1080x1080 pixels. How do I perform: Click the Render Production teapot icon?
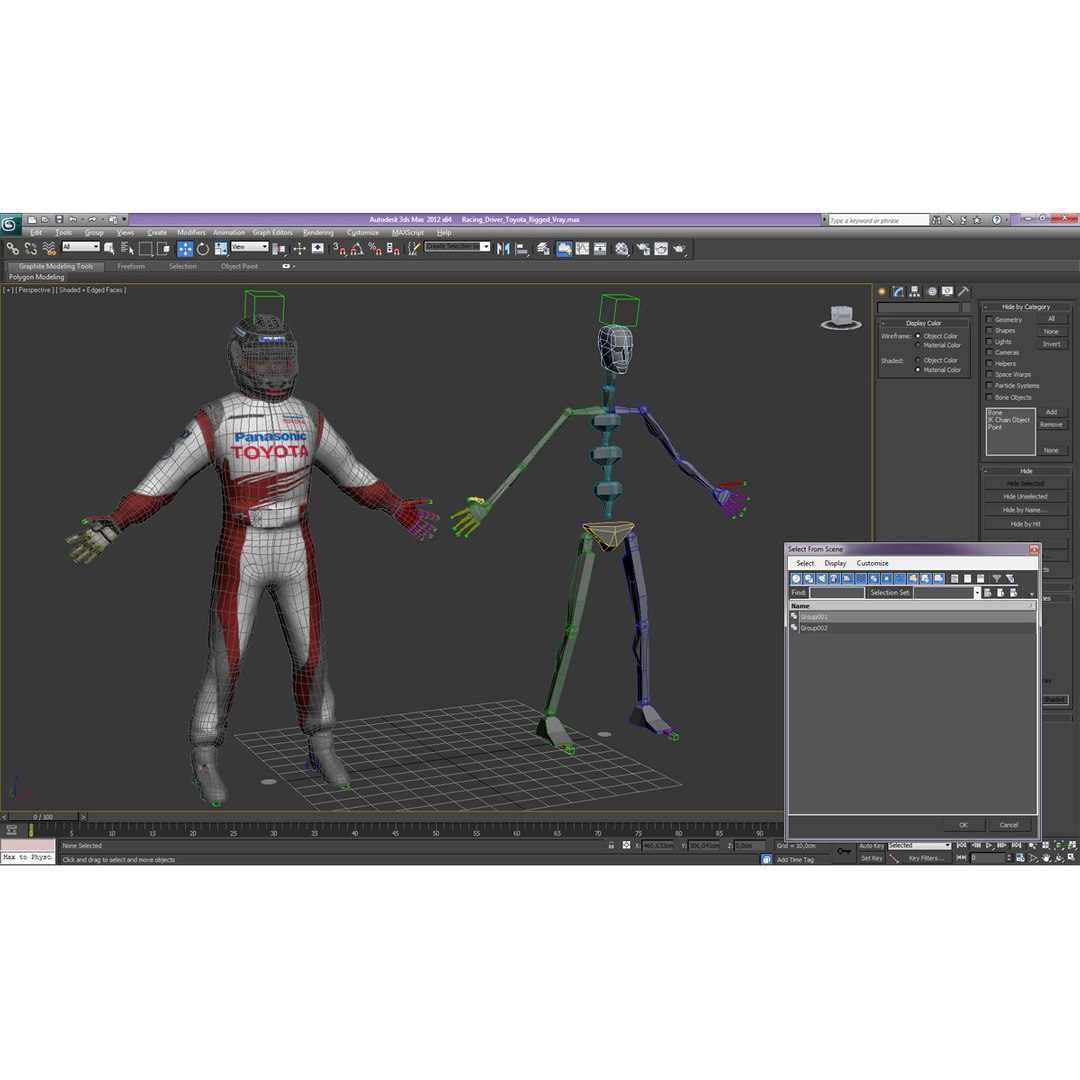pyautogui.click(x=680, y=249)
